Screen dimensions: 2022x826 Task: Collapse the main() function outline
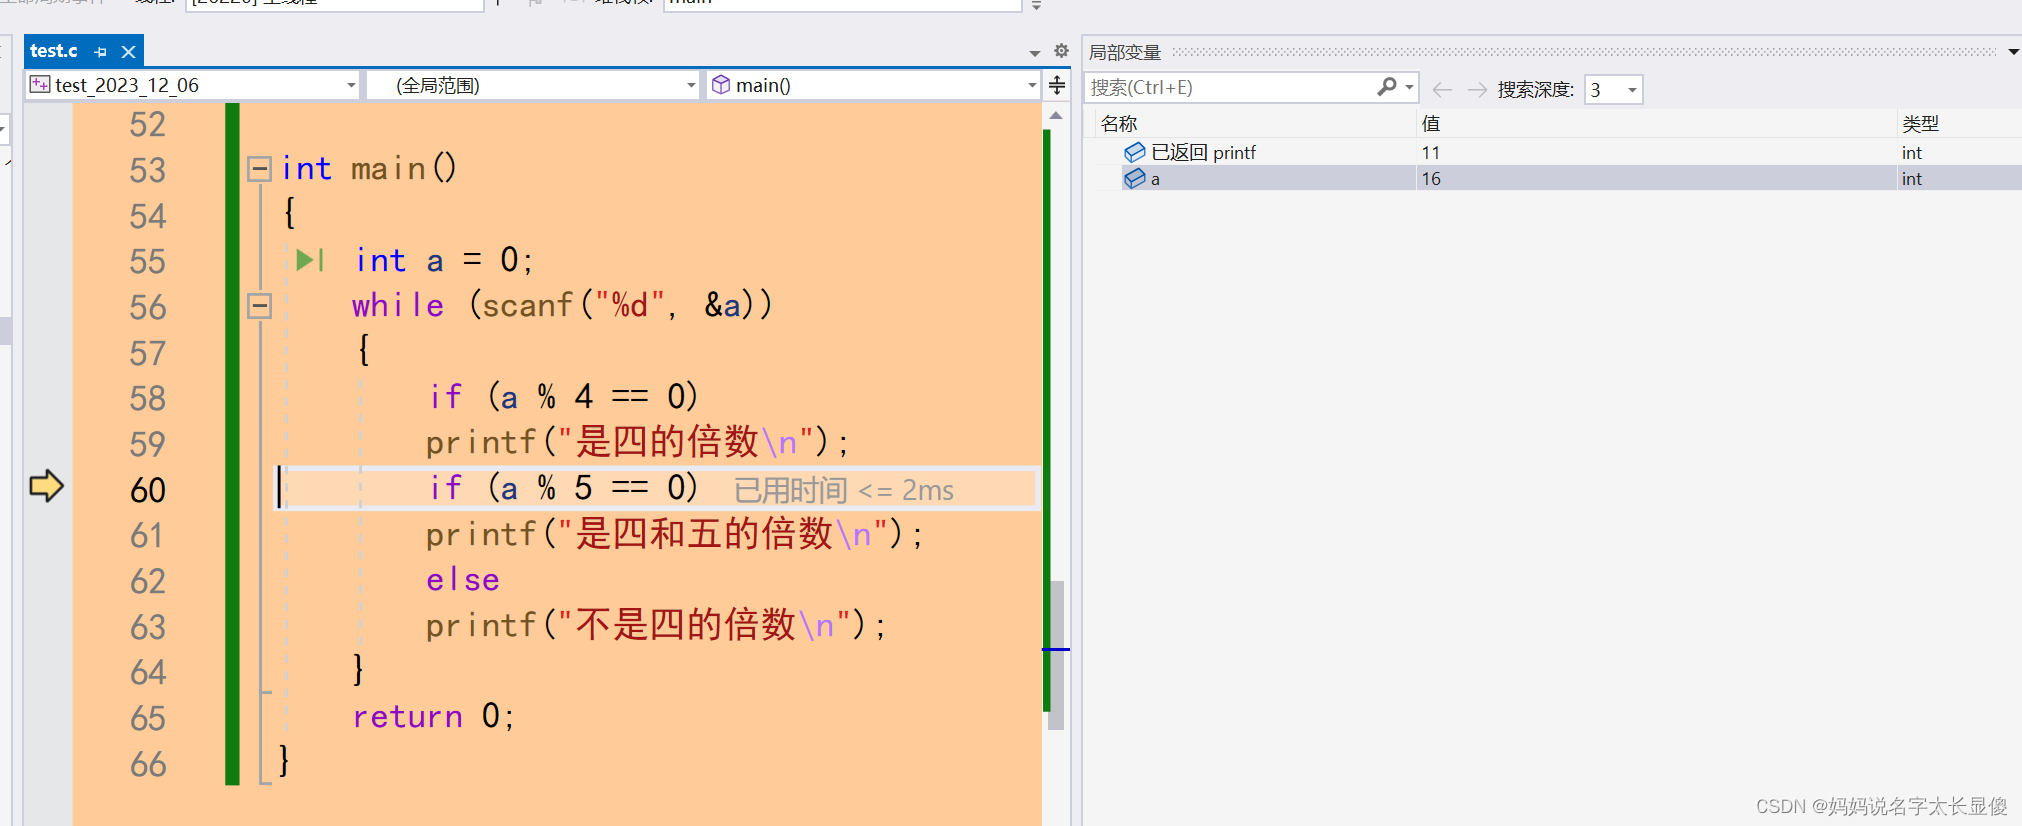259,168
